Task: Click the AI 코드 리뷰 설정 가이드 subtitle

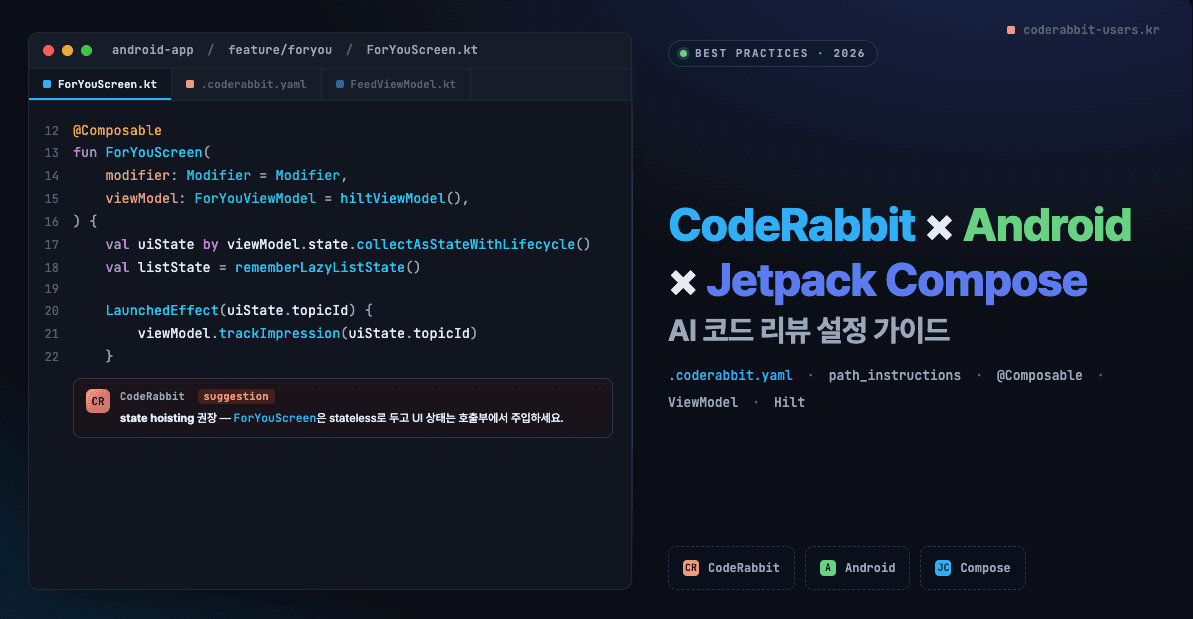Action: [x=809, y=331]
